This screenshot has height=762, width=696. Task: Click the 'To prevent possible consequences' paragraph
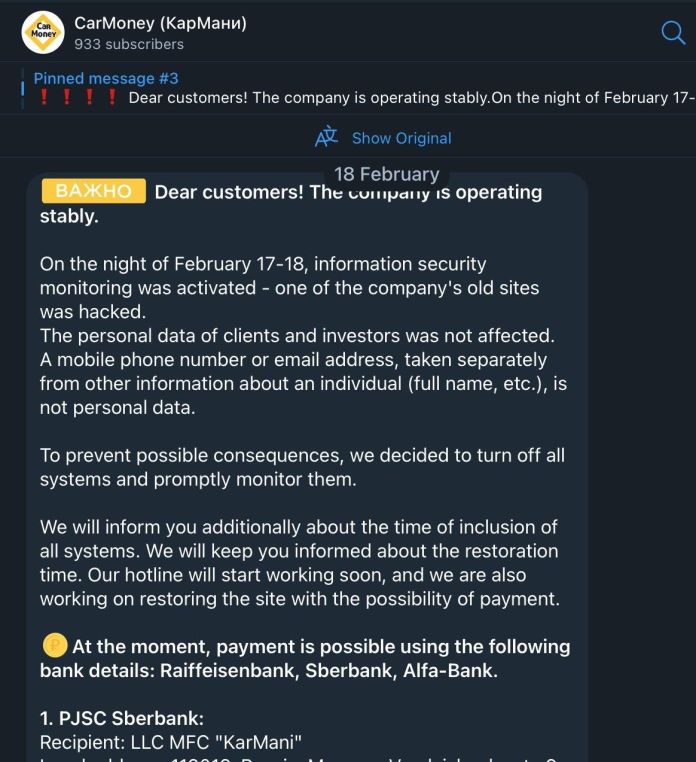coord(302,467)
